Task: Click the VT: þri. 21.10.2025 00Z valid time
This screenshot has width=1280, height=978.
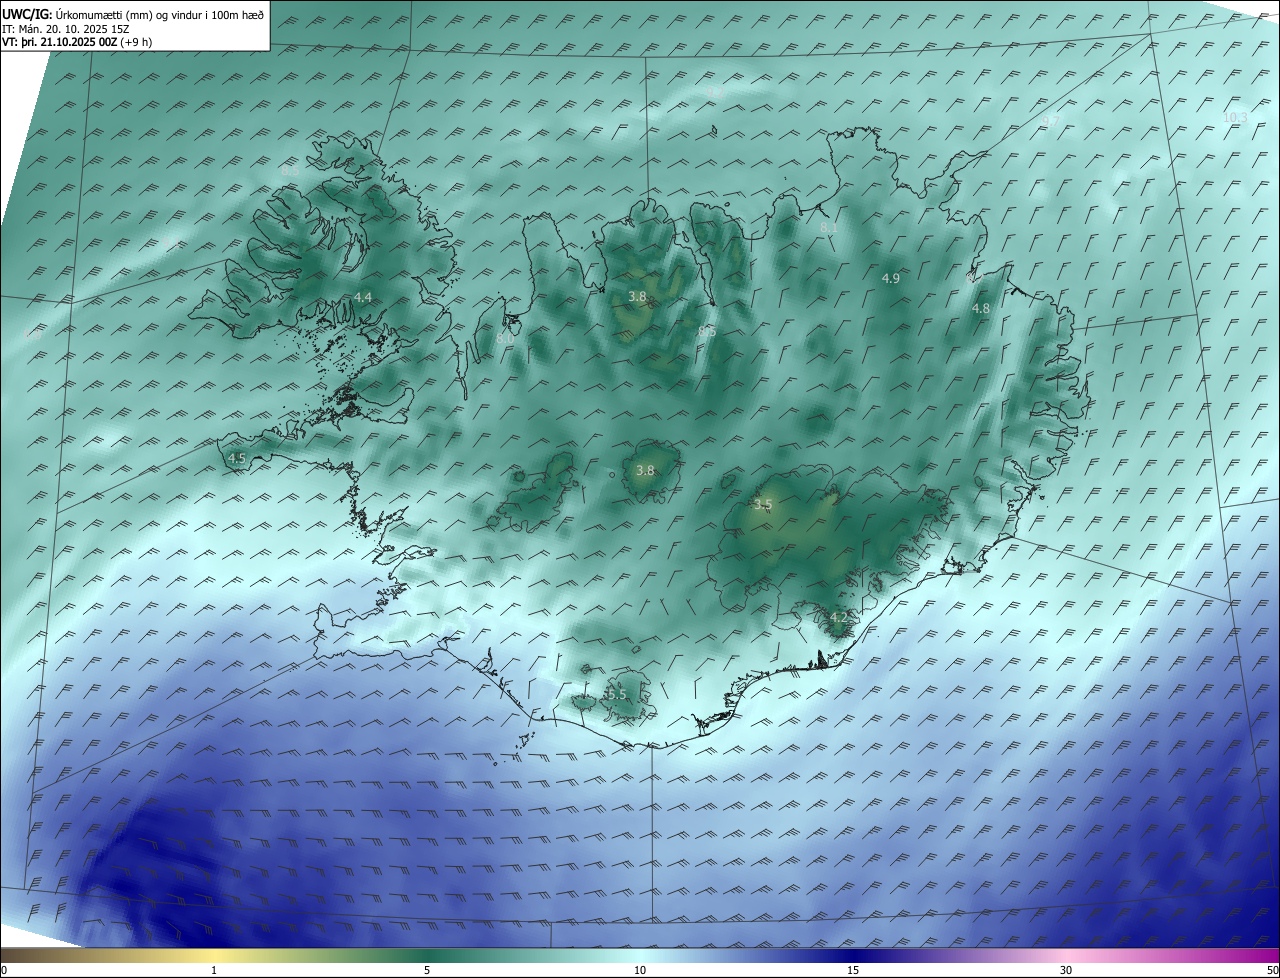Action: coord(75,43)
